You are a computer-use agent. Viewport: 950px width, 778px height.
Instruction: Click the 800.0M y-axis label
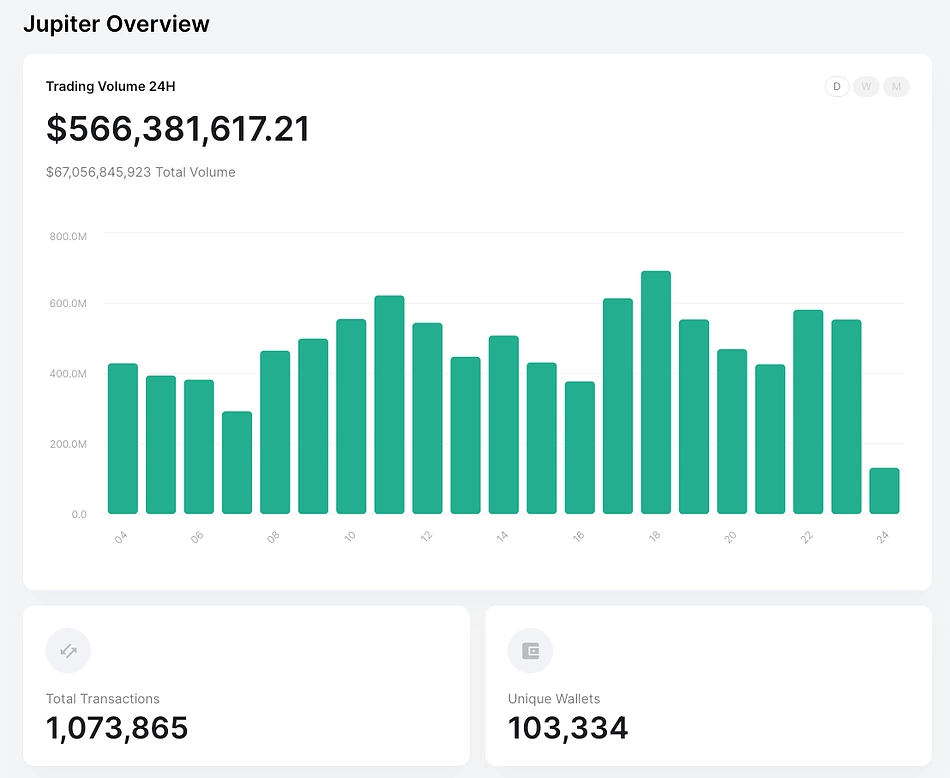click(68, 236)
